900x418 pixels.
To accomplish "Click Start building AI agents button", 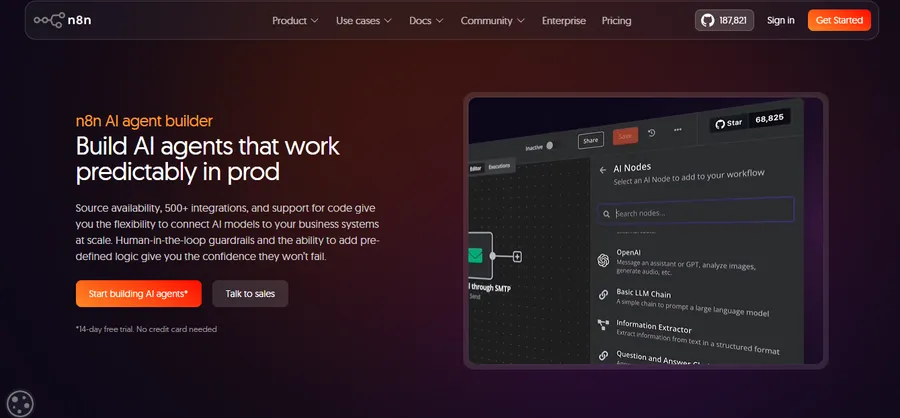I will pyautogui.click(x=138, y=293).
